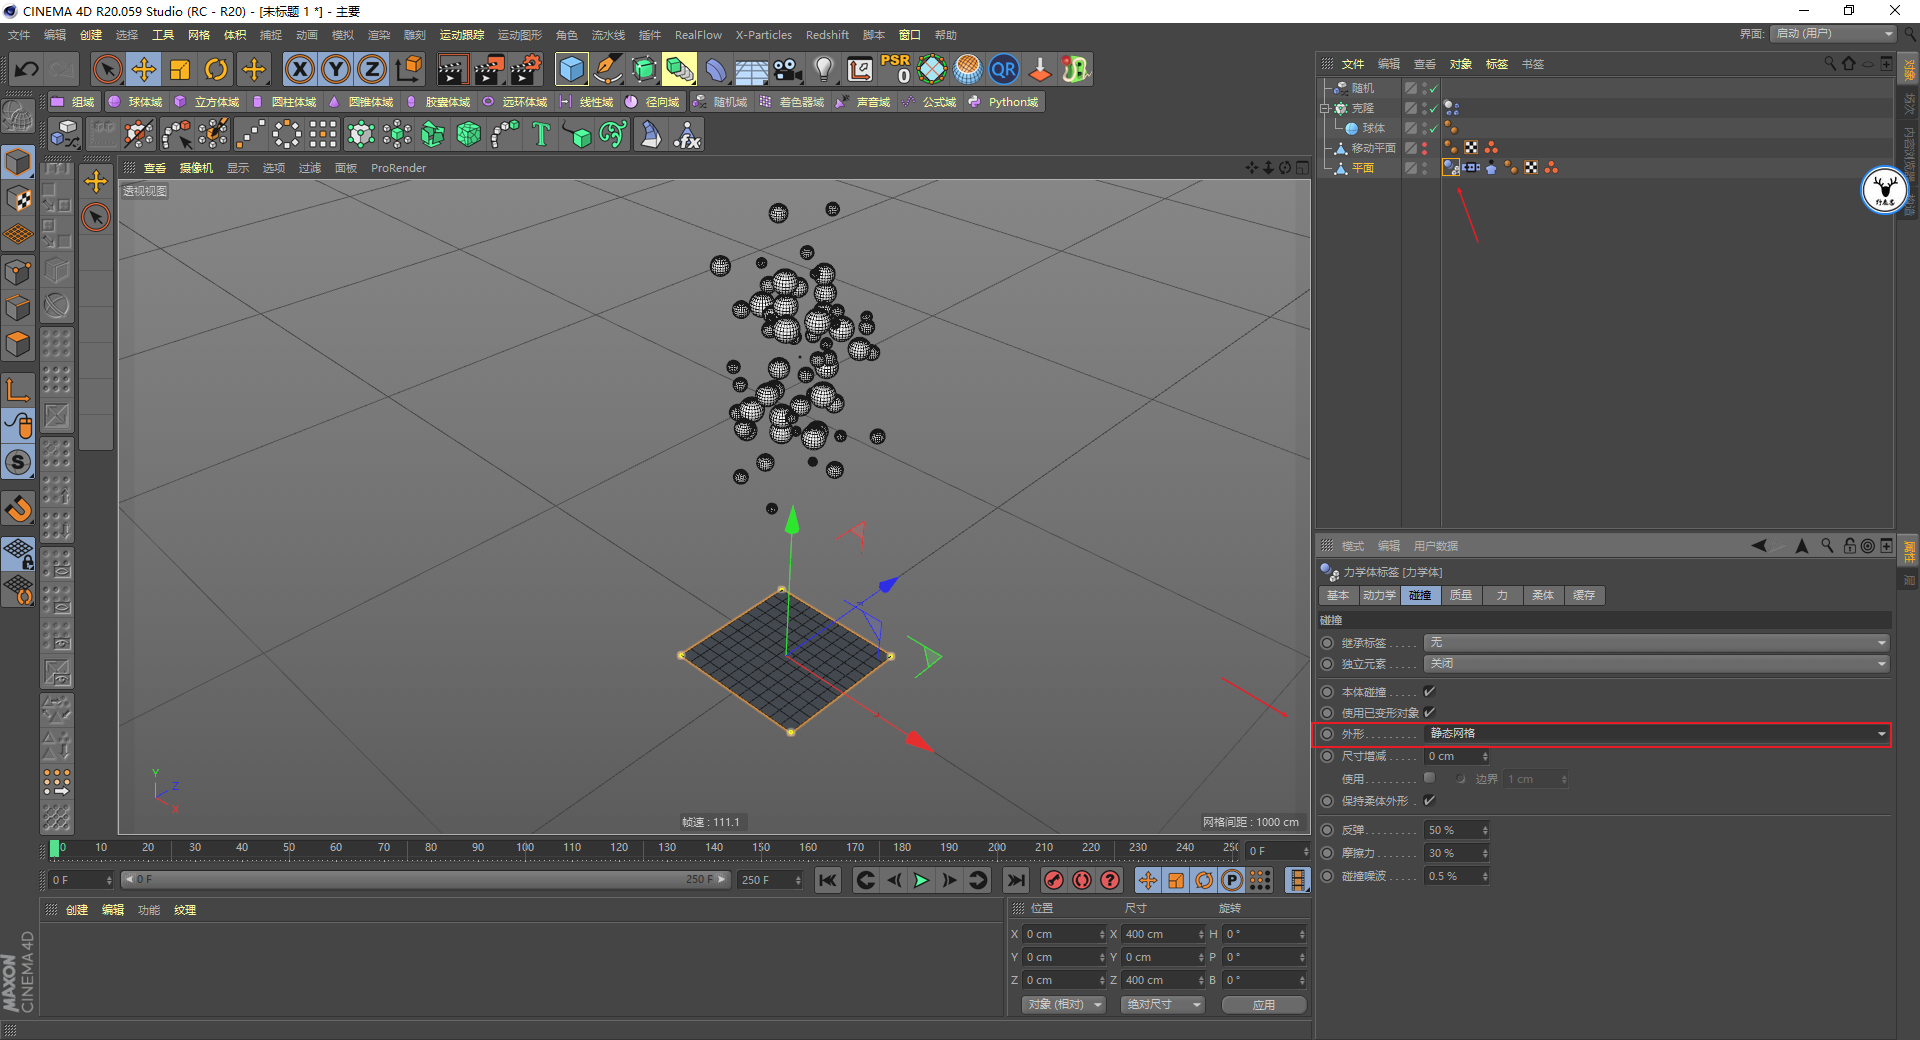Viewport: 1920px width, 1040px height.
Task: Open the 运动图形 menu
Action: click(x=519, y=35)
